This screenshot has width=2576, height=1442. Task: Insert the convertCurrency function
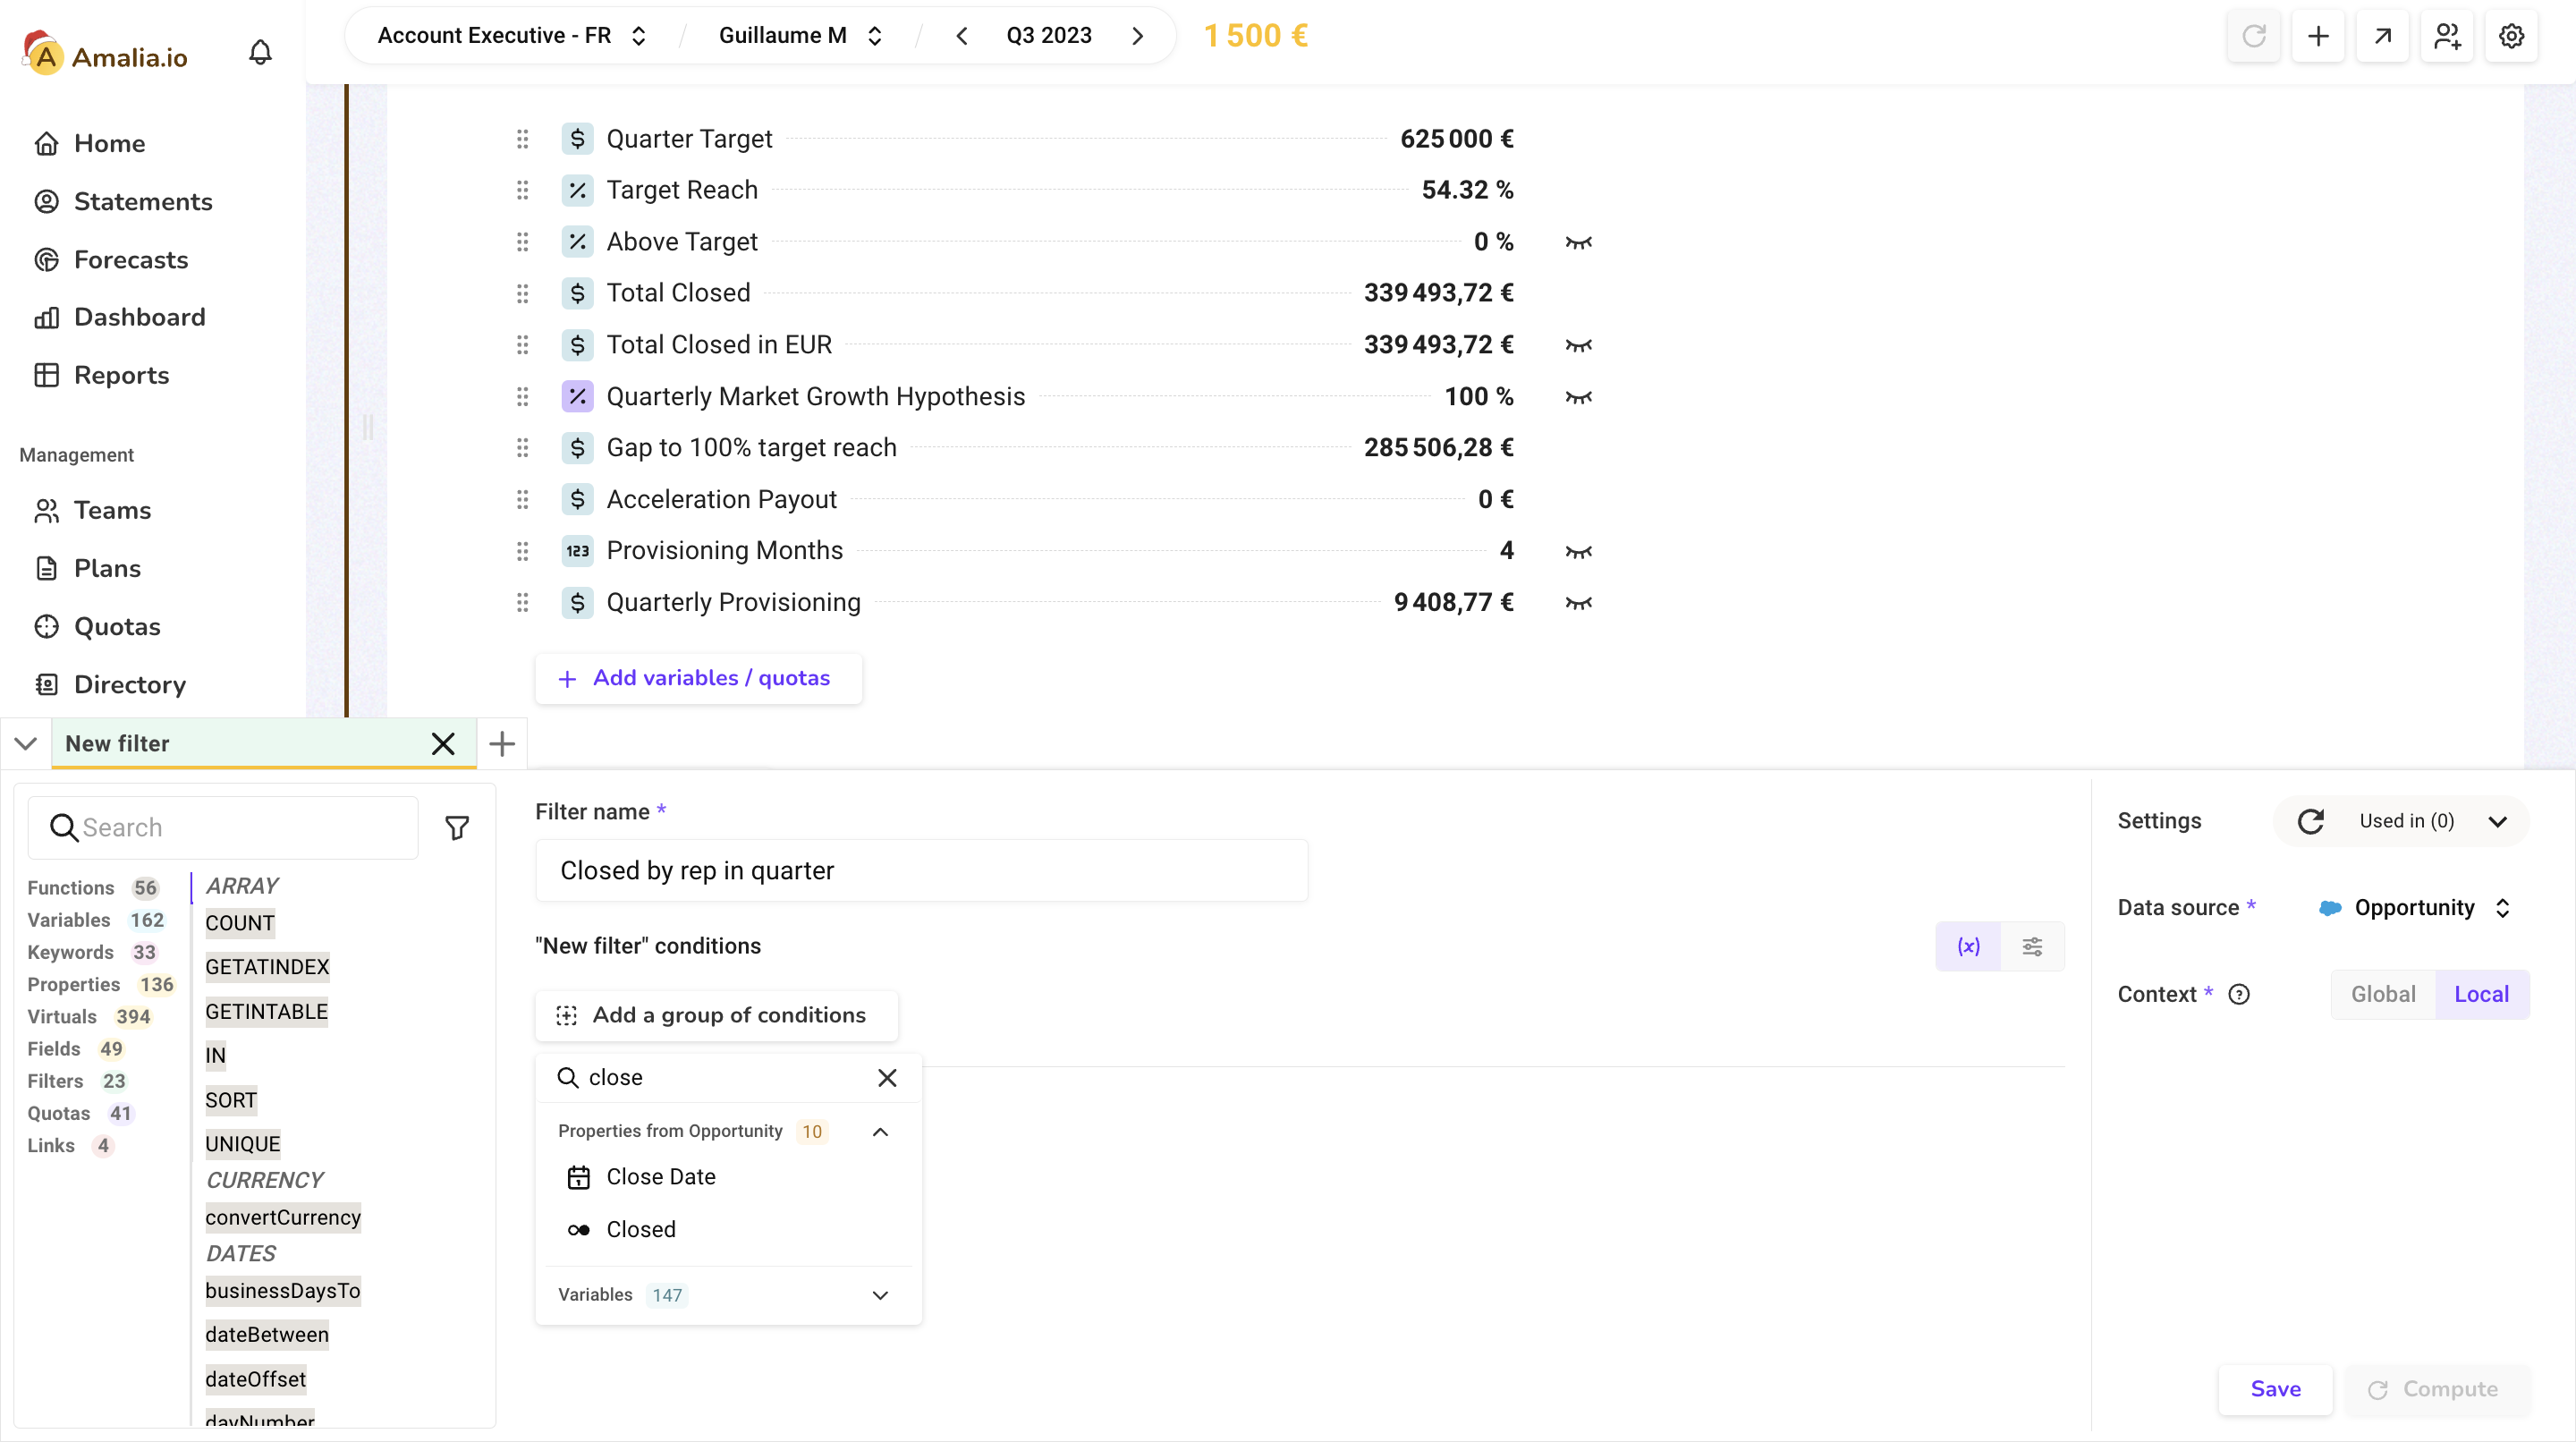tap(283, 1217)
